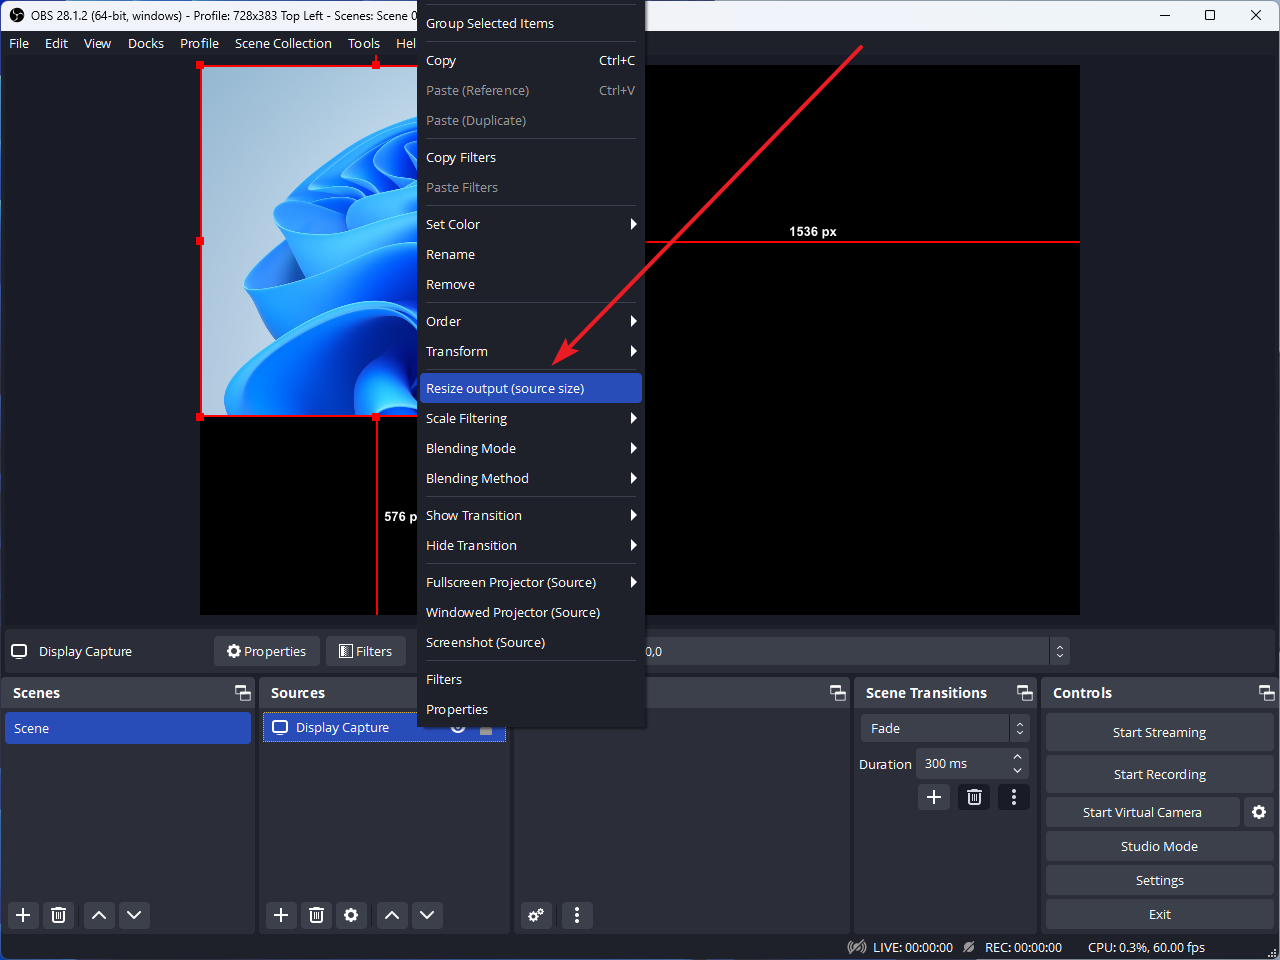Image resolution: width=1280 pixels, height=960 pixels.
Task: Move the source up in the Sources dock
Action: click(392, 915)
